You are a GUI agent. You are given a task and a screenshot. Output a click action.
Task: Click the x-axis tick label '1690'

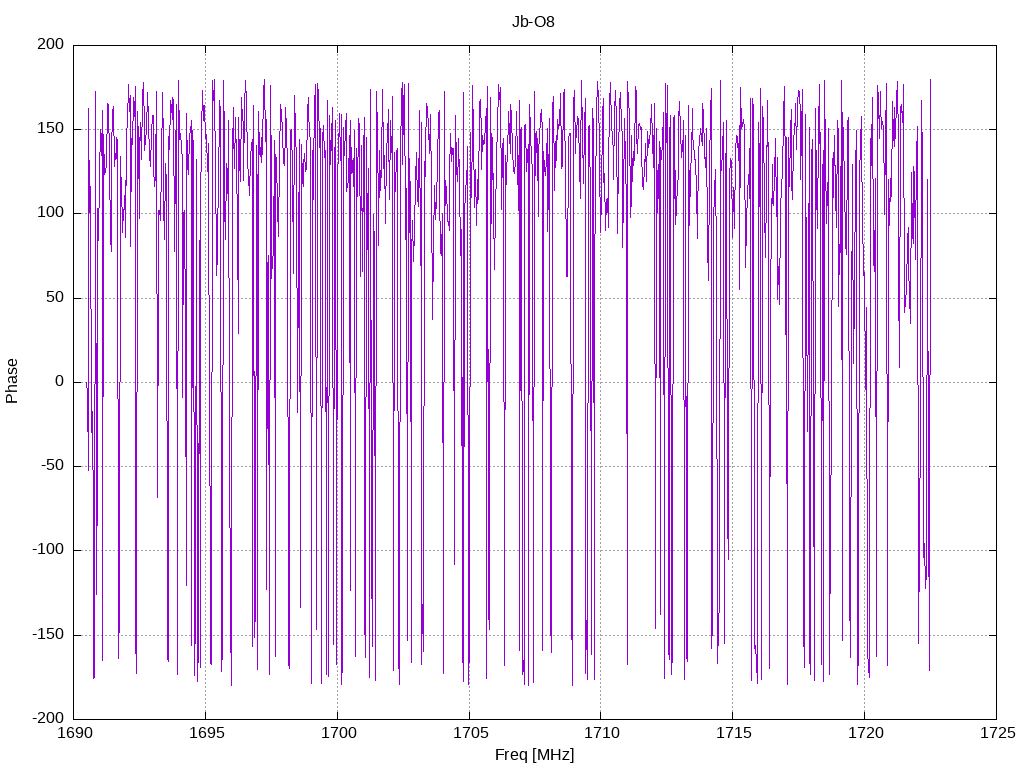[x=75, y=733]
